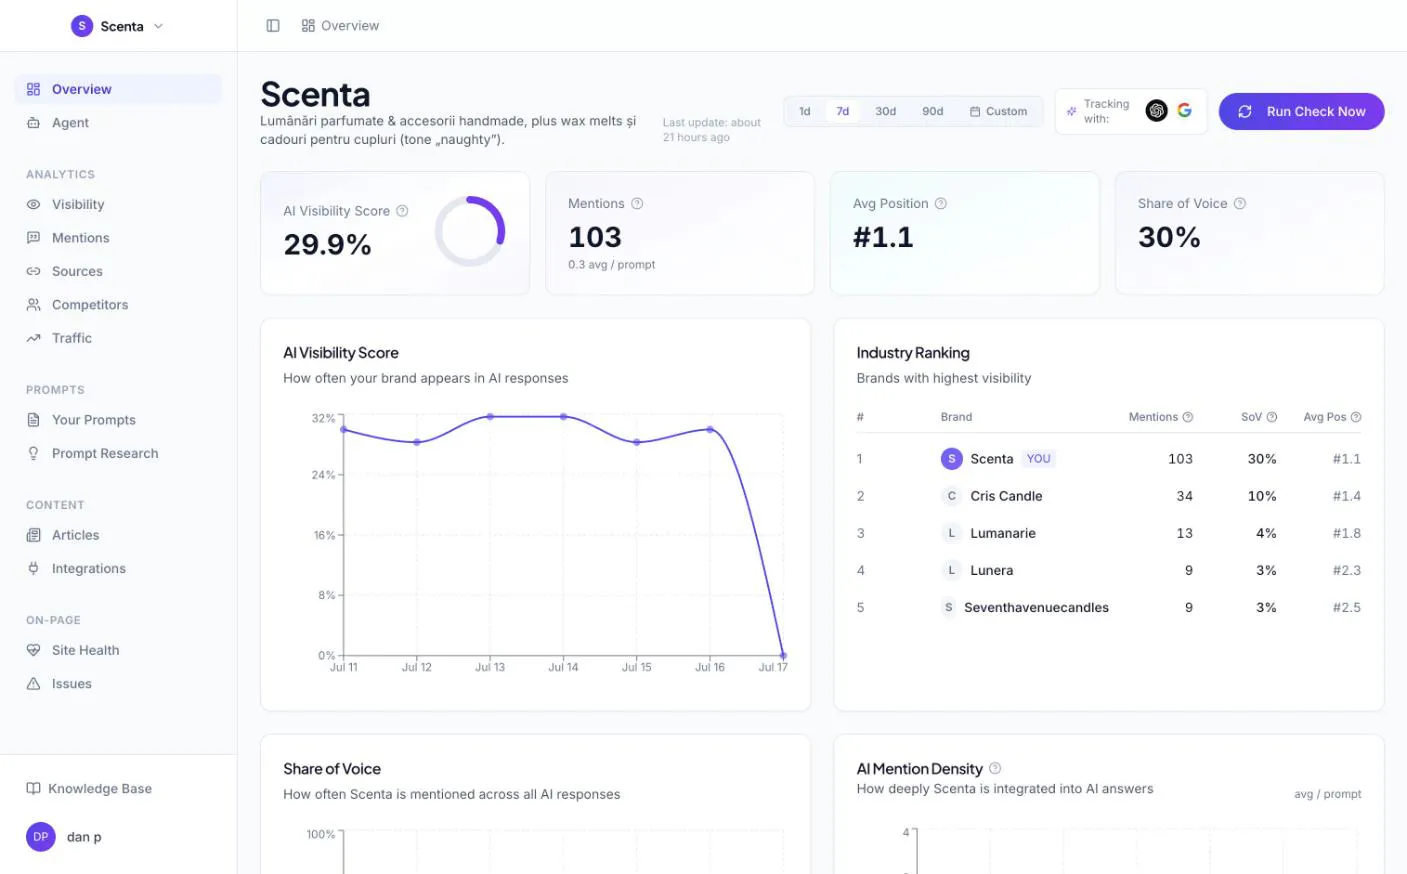Image resolution: width=1407 pixels, height=874 pixels.
Task: Click the Jul 17 data point on chart
Action: click(783, 656)
